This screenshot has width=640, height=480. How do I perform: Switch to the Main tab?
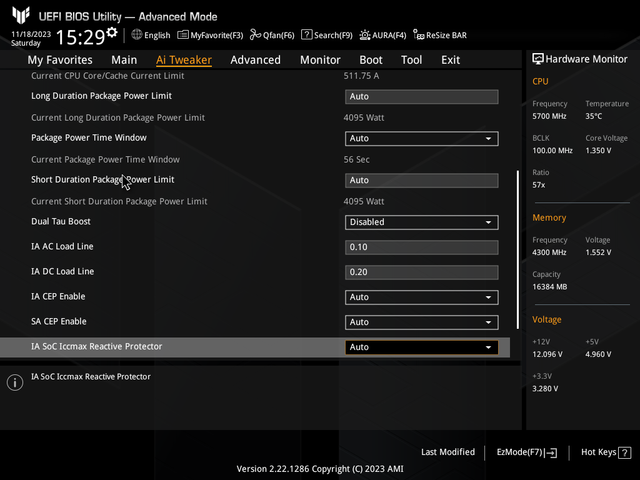point(124,60)
